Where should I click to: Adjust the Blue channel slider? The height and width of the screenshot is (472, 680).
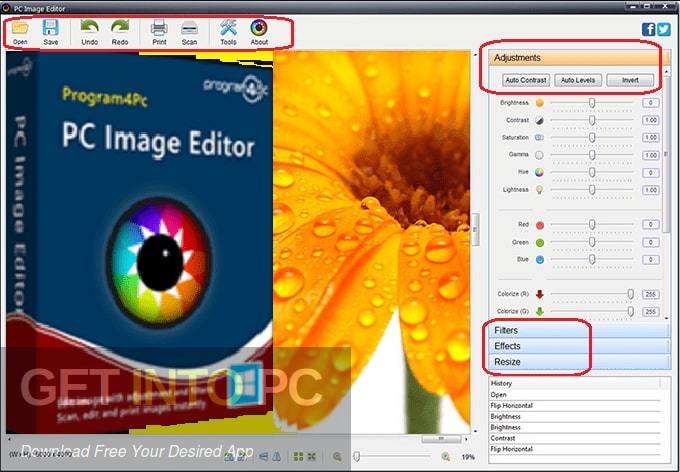click(x=592, y=259)
